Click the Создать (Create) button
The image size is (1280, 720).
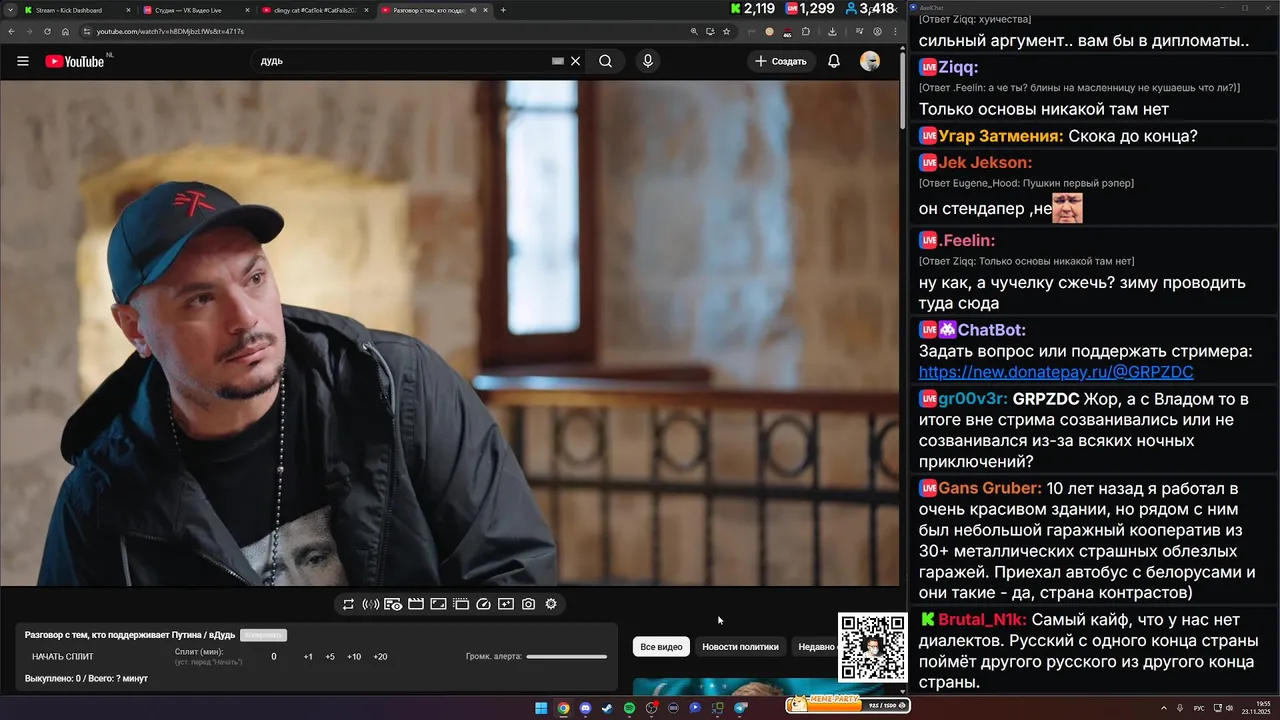(781, 61)
